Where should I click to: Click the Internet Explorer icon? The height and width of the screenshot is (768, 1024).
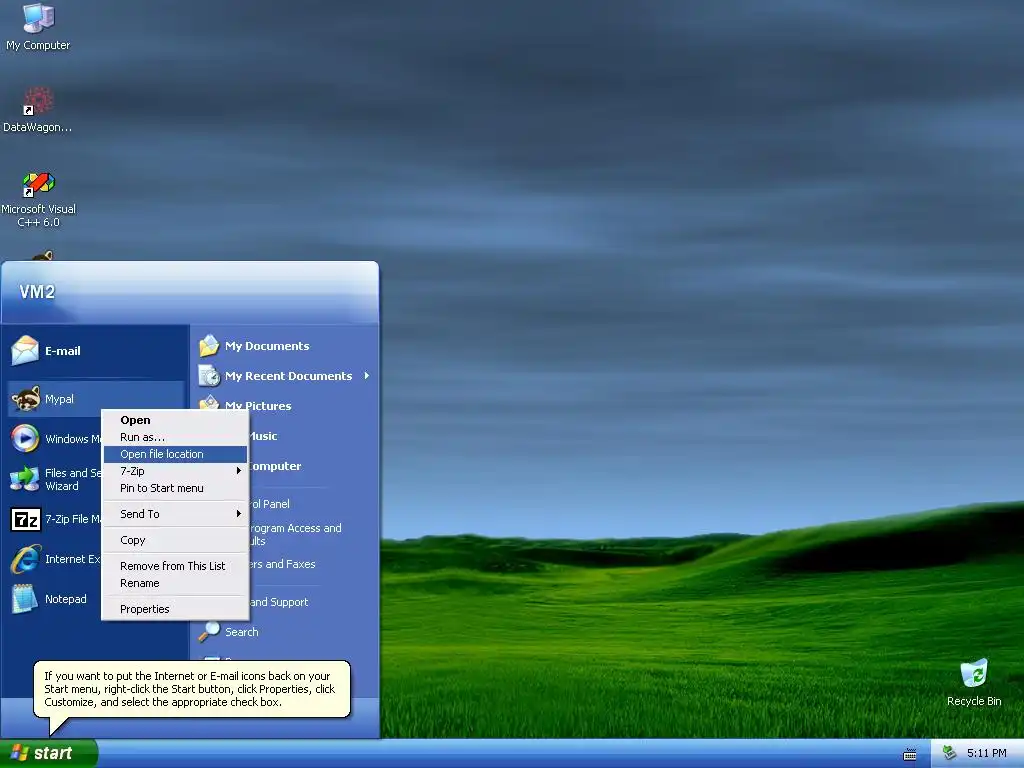(25, 559)
